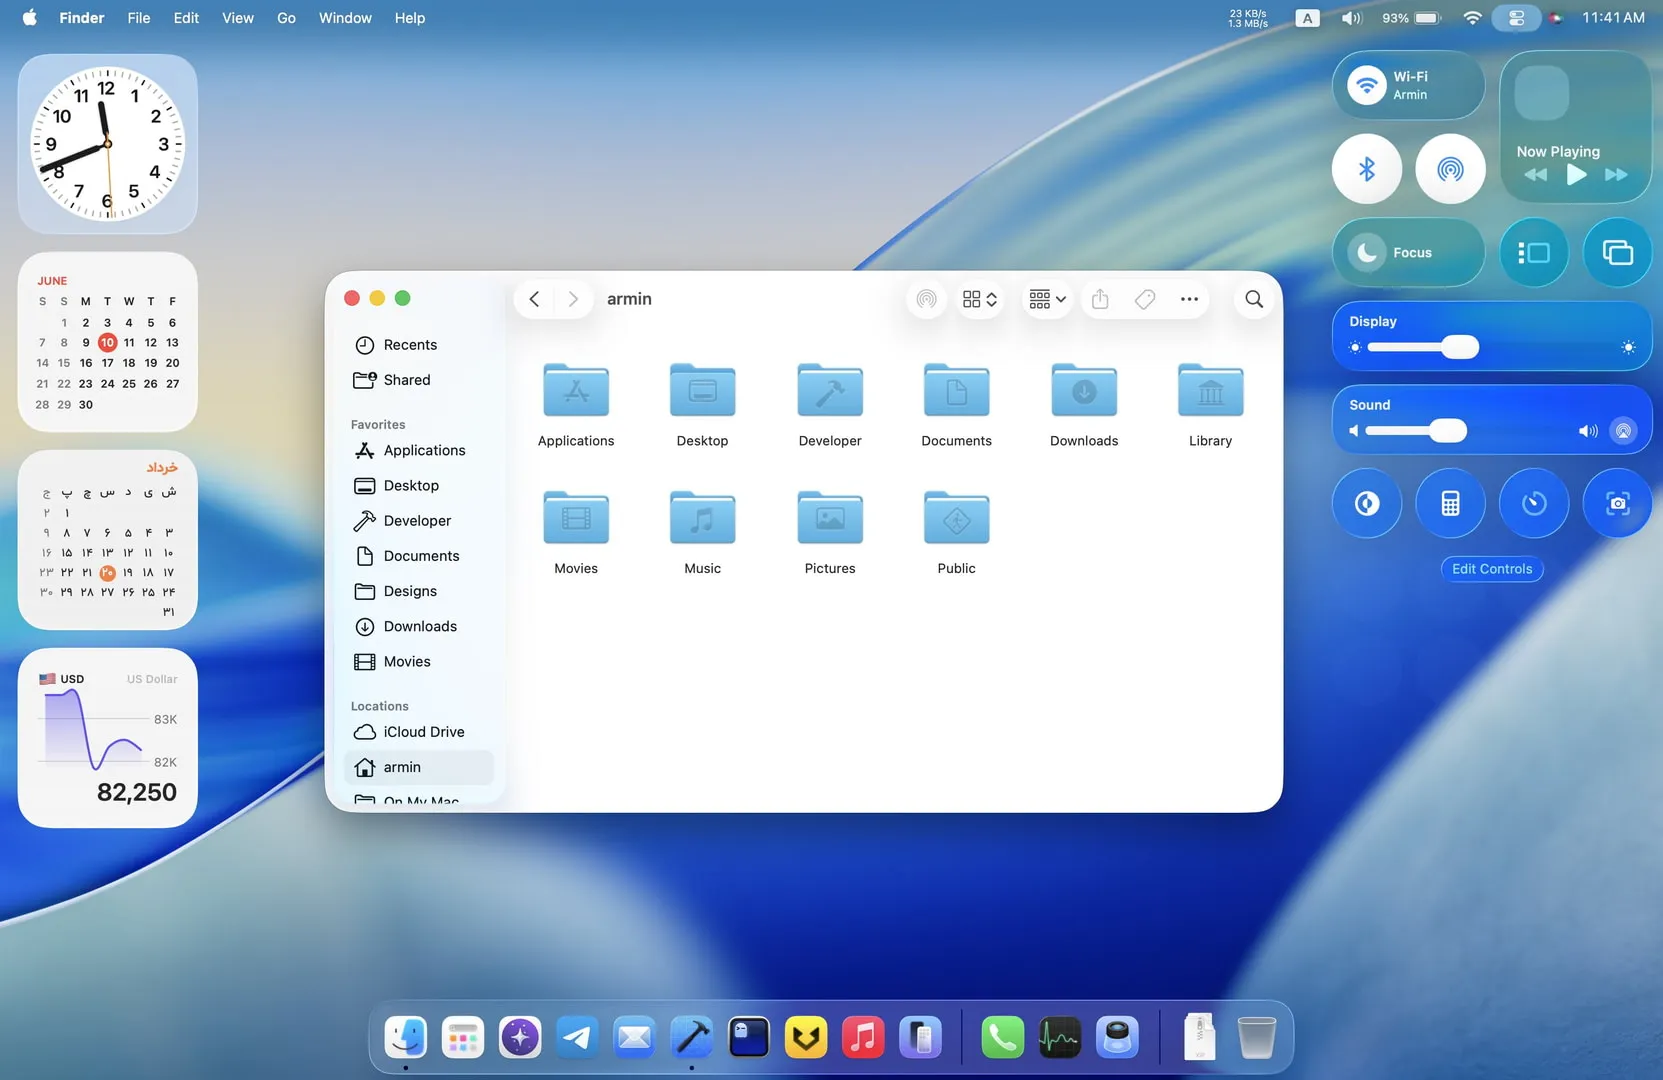
Task: Select iCloud Drive in sidebar
Action: (420, 732)
